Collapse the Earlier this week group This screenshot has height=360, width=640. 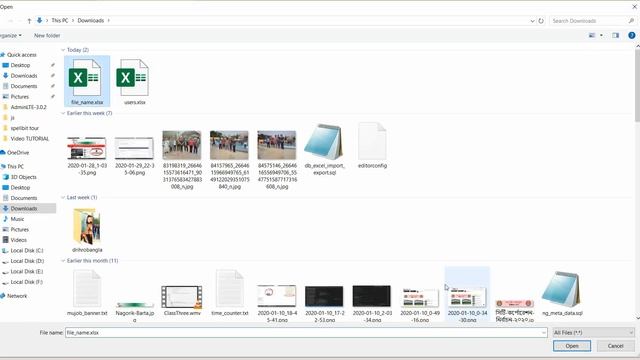click(63, 113)
